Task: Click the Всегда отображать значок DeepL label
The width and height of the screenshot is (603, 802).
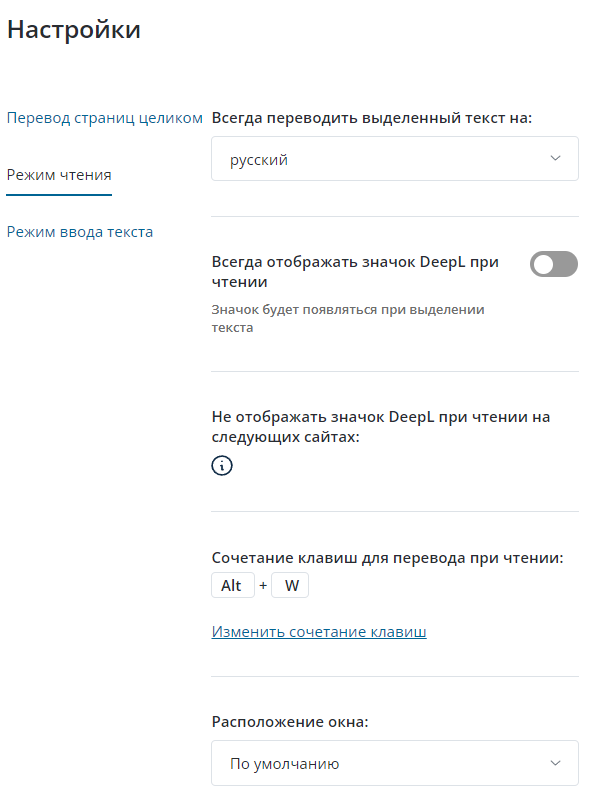Action: tap(355, 272)
